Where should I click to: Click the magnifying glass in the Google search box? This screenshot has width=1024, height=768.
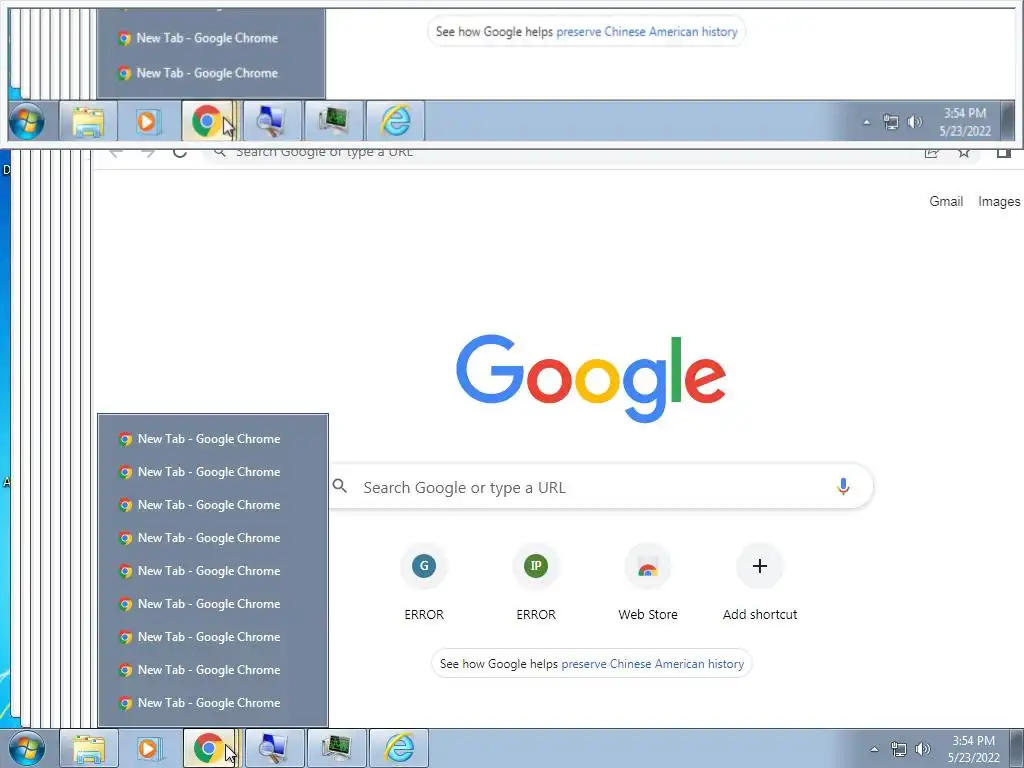point(340,486)
